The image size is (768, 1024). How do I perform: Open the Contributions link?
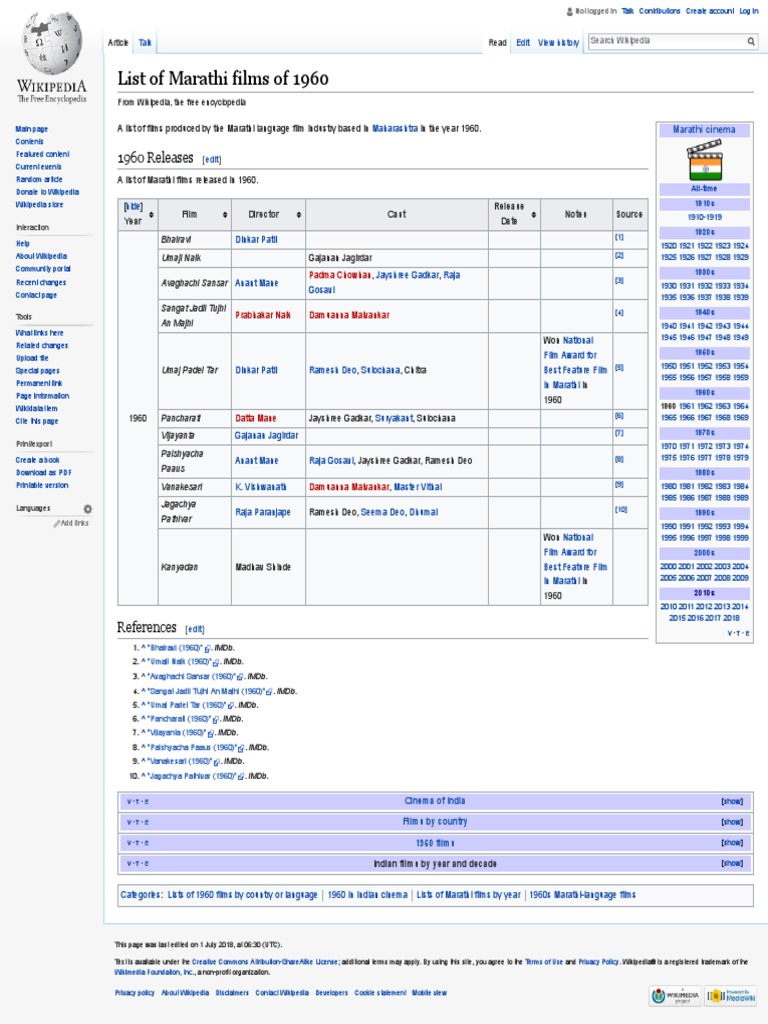[660, 11]
